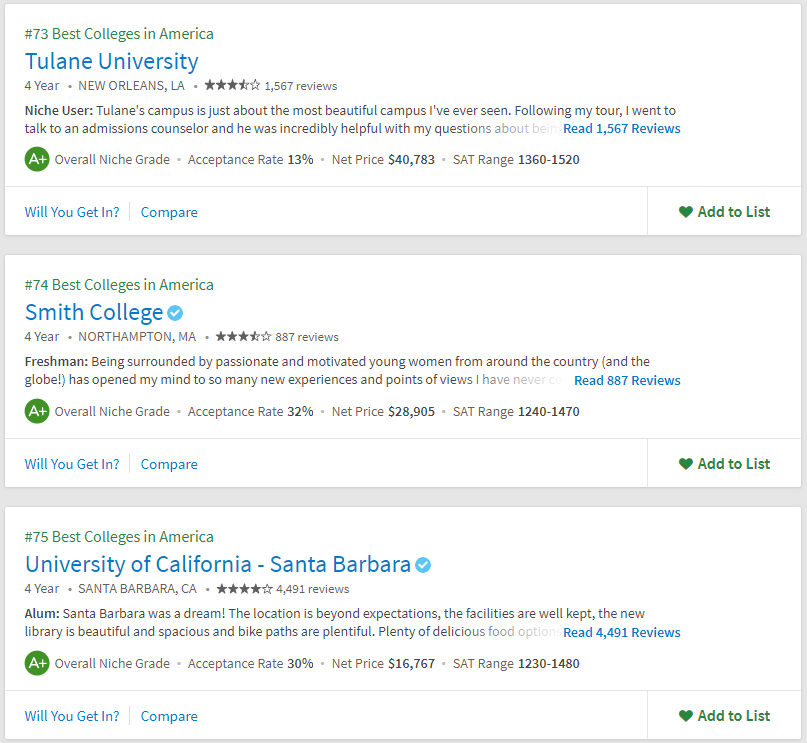The height and width of the screenshot is (743, 807).
Task: Click Read 887 Reviews for Smith College
Action: point(627,381)
